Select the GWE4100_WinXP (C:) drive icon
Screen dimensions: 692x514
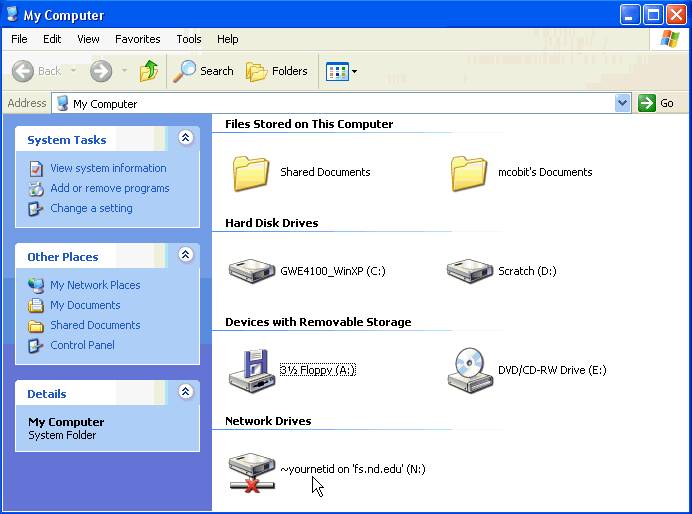coord(252,271)
